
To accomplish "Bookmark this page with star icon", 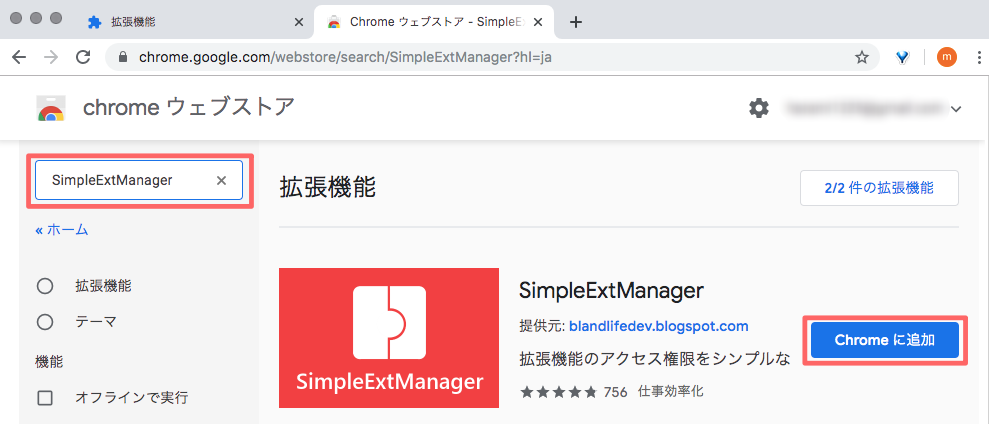I will [862, 58].
